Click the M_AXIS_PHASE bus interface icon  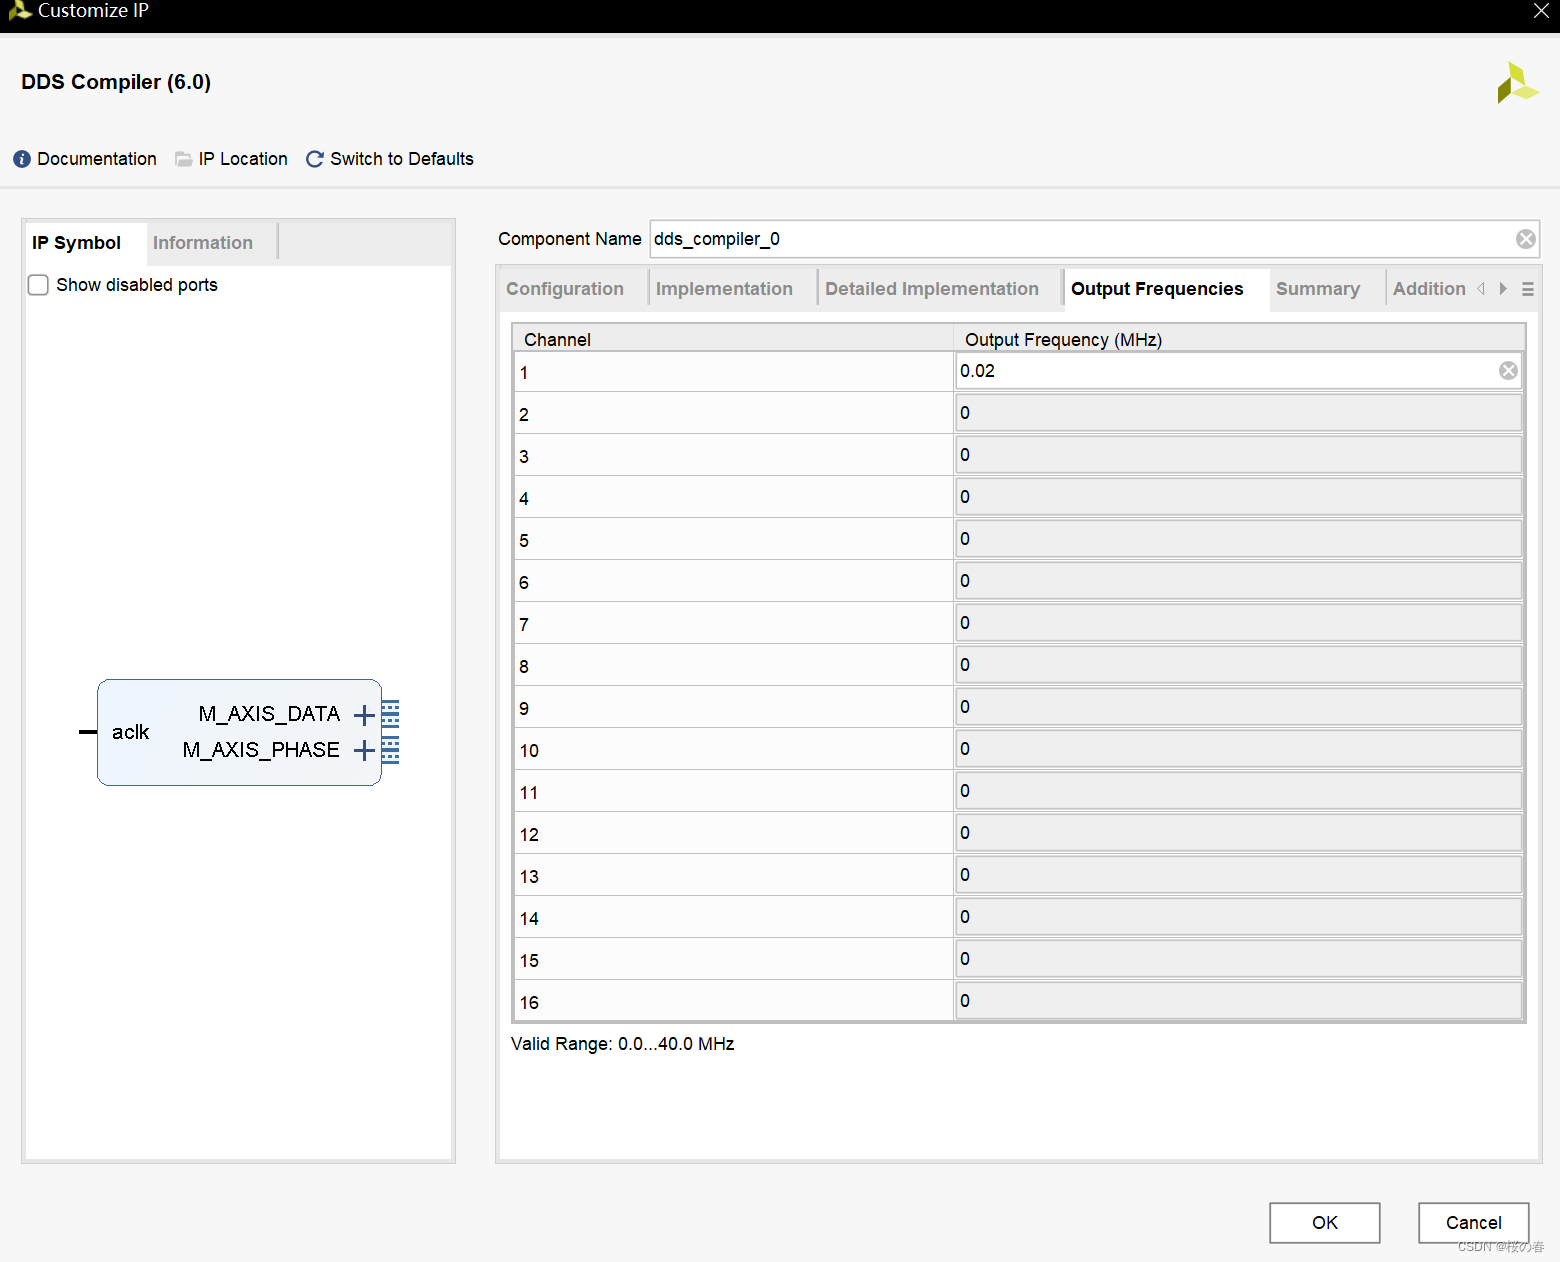coord(391,750)
